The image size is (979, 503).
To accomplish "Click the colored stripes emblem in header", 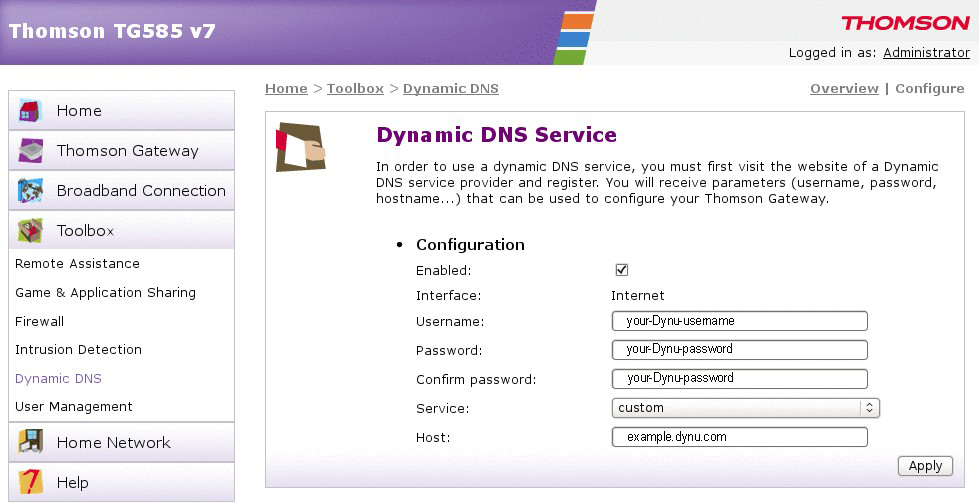I will (x=573, y=38).
